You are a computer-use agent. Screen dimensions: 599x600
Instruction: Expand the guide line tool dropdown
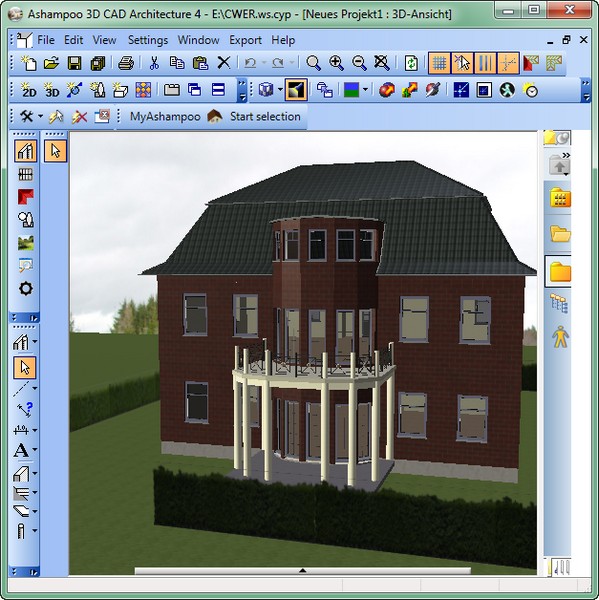tap(35, 388)
